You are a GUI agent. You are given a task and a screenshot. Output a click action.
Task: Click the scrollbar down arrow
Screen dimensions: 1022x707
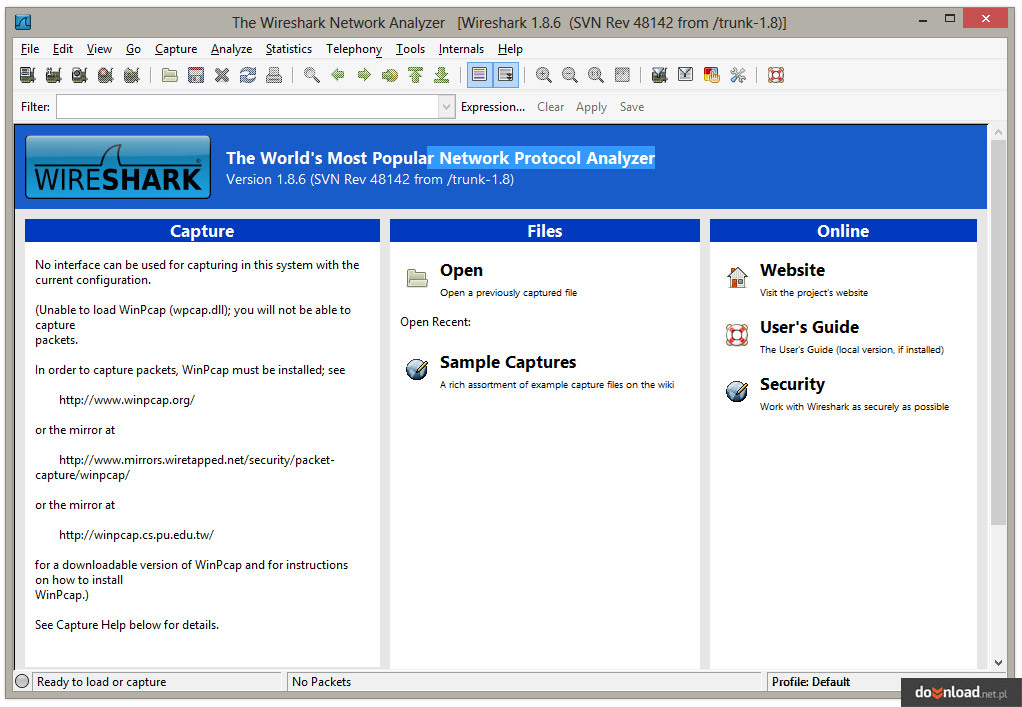coord(998,663)
